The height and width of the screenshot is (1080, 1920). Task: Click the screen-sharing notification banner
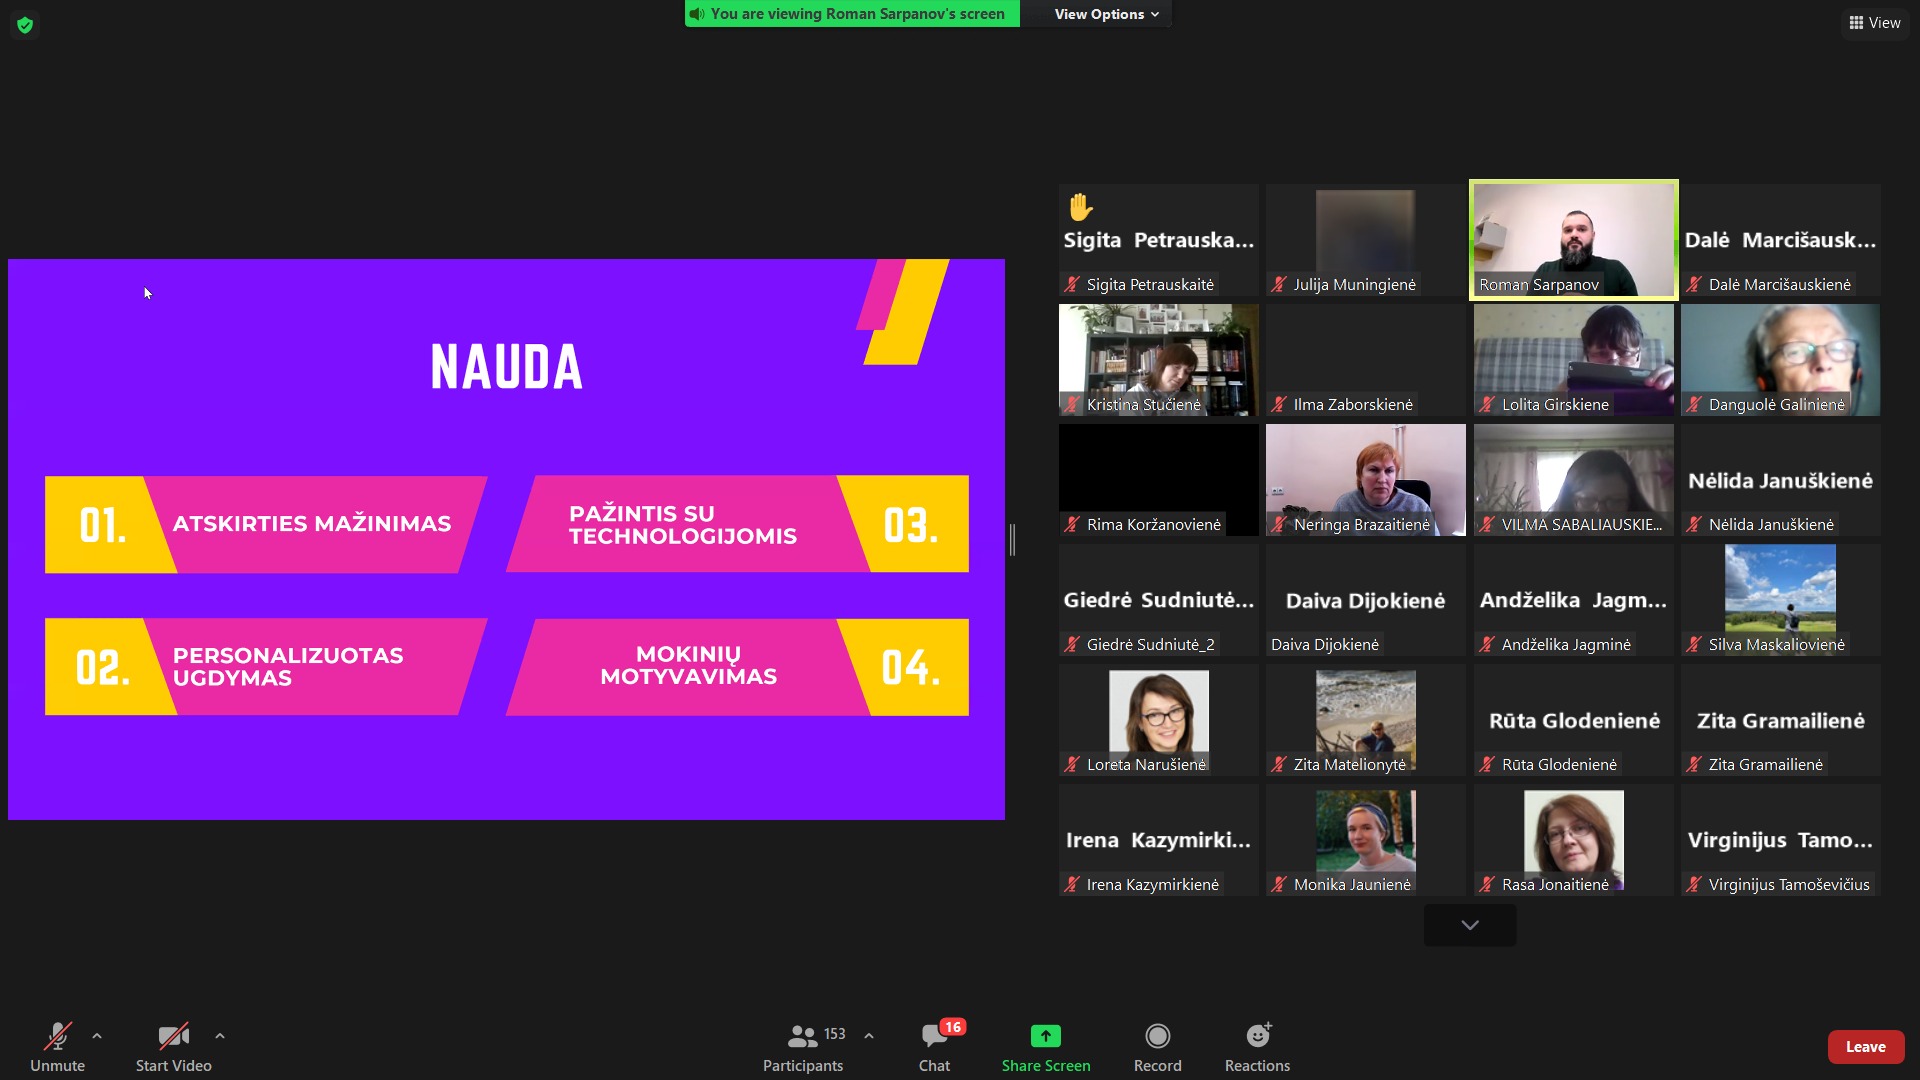coord(852,14)
